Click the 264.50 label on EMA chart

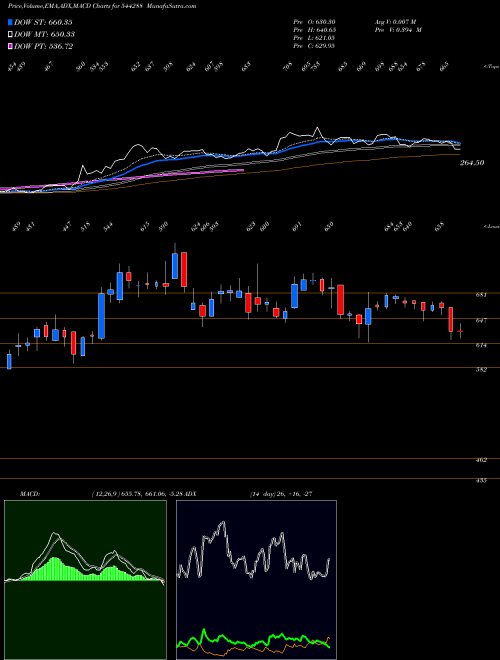point(472,163)
